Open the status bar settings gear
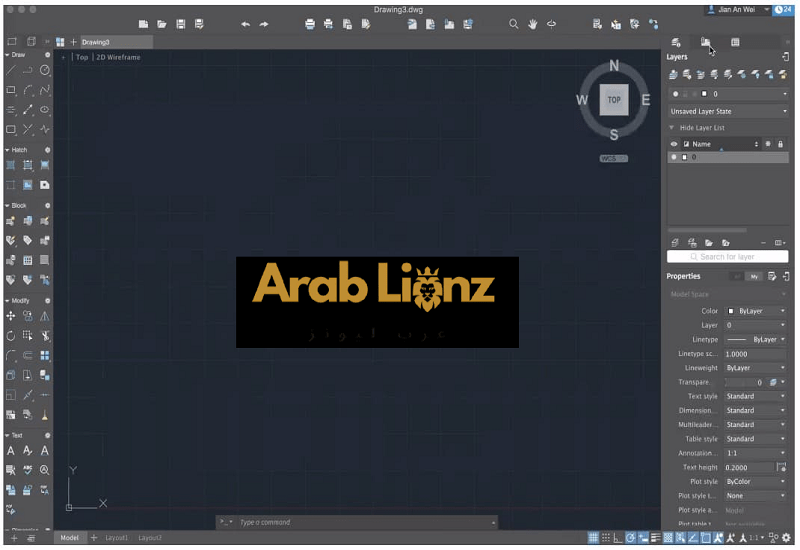 (x=786, y=537)
